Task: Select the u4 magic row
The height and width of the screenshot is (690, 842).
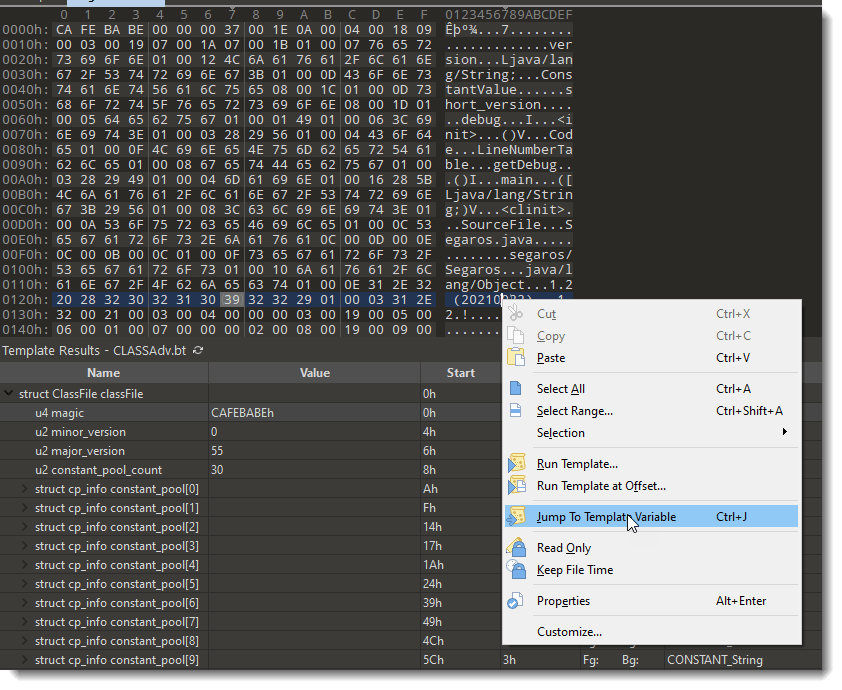Action: pyautogui.click(x=250, y=412)
